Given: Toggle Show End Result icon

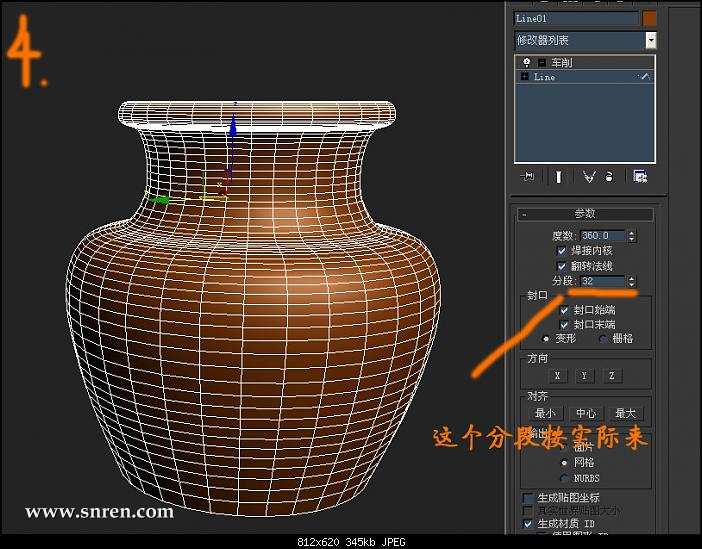Looking at the screenshot, I should pyautogui.click(x=558, y=177).
